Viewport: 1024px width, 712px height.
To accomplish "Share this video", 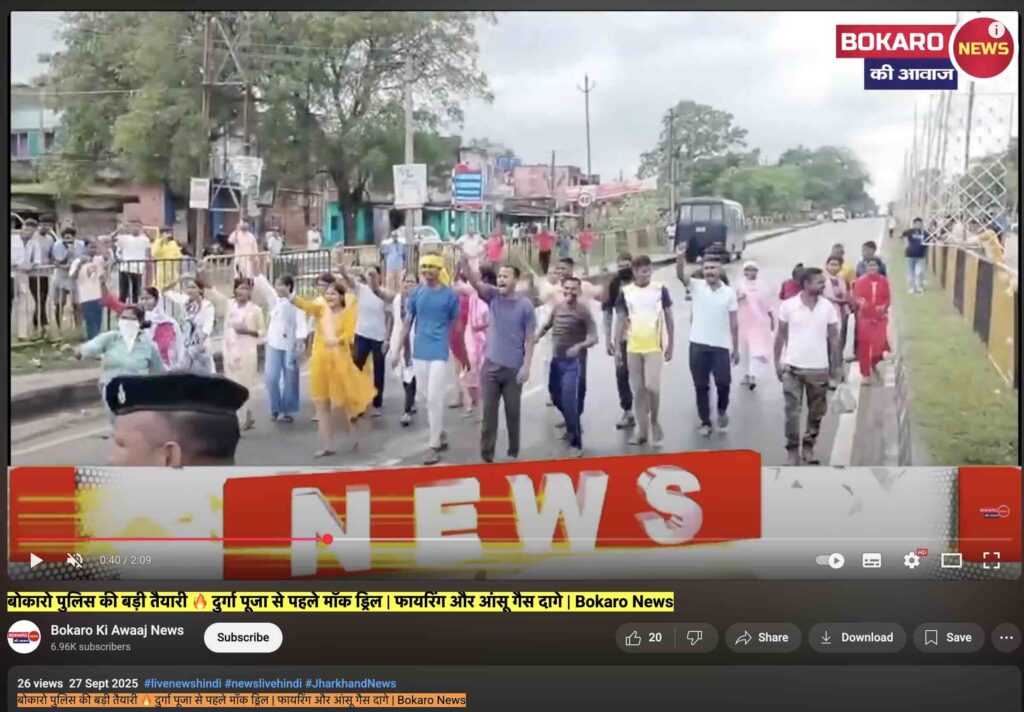I will [x=762, y=638].
